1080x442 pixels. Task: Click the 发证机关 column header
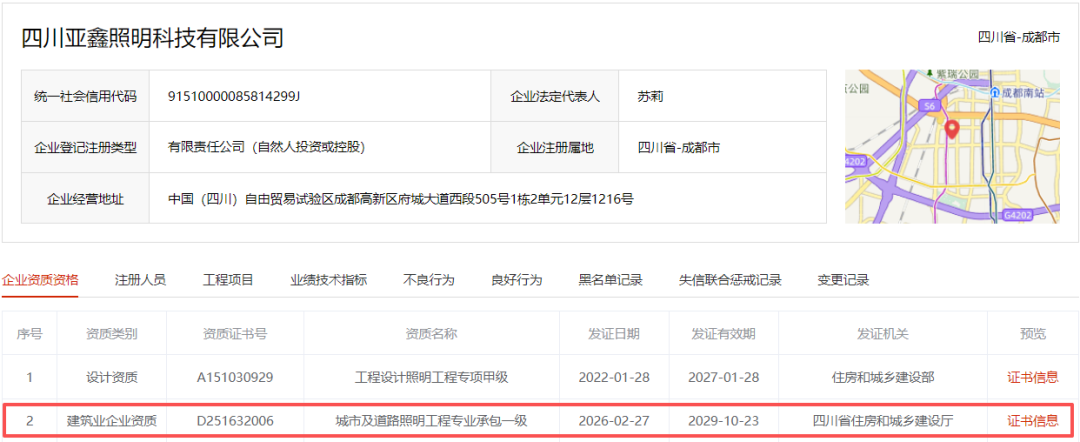tap(883, 334)
